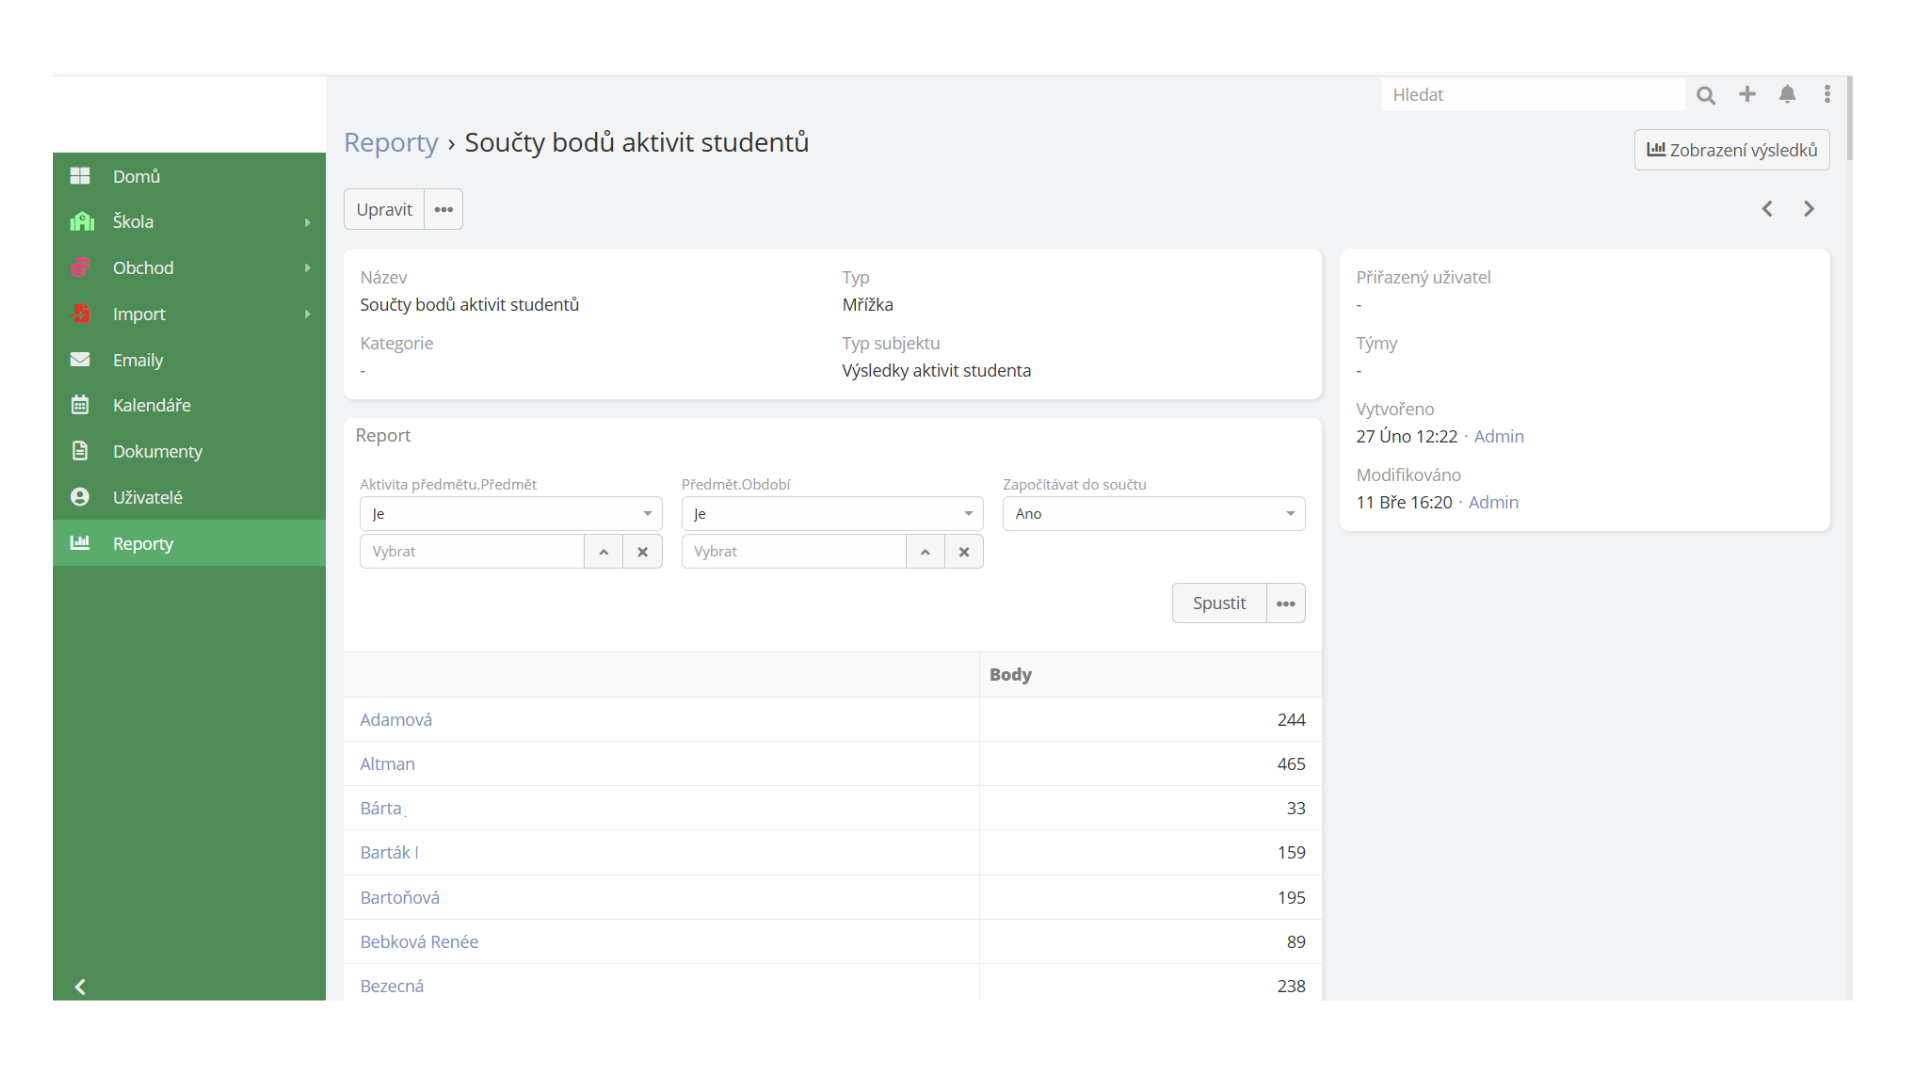The image size is (1920, 1080).
Task: Open the Altman student link
Action: (x=387, y=764)
